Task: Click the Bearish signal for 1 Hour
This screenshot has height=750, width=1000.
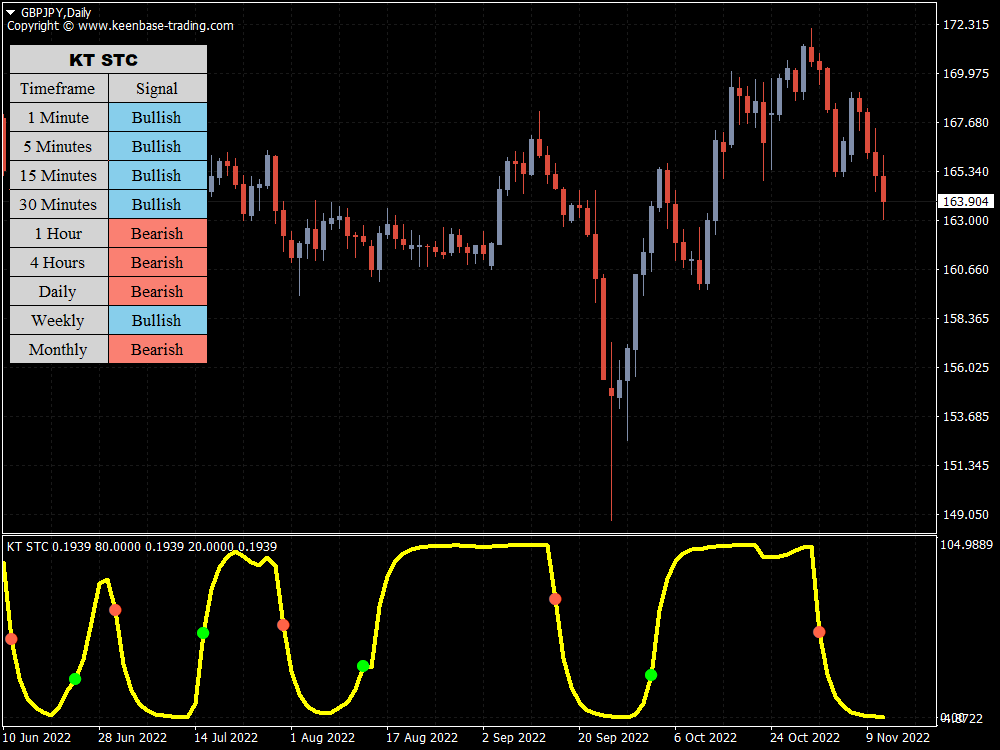Action: (158, 233)
